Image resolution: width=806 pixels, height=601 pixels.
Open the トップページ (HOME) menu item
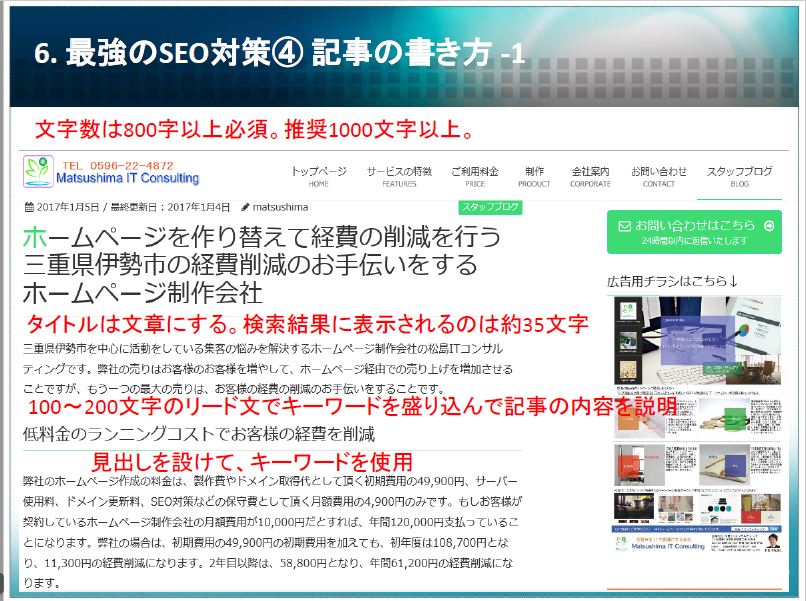pyautogui.click(x=318, y=176)
